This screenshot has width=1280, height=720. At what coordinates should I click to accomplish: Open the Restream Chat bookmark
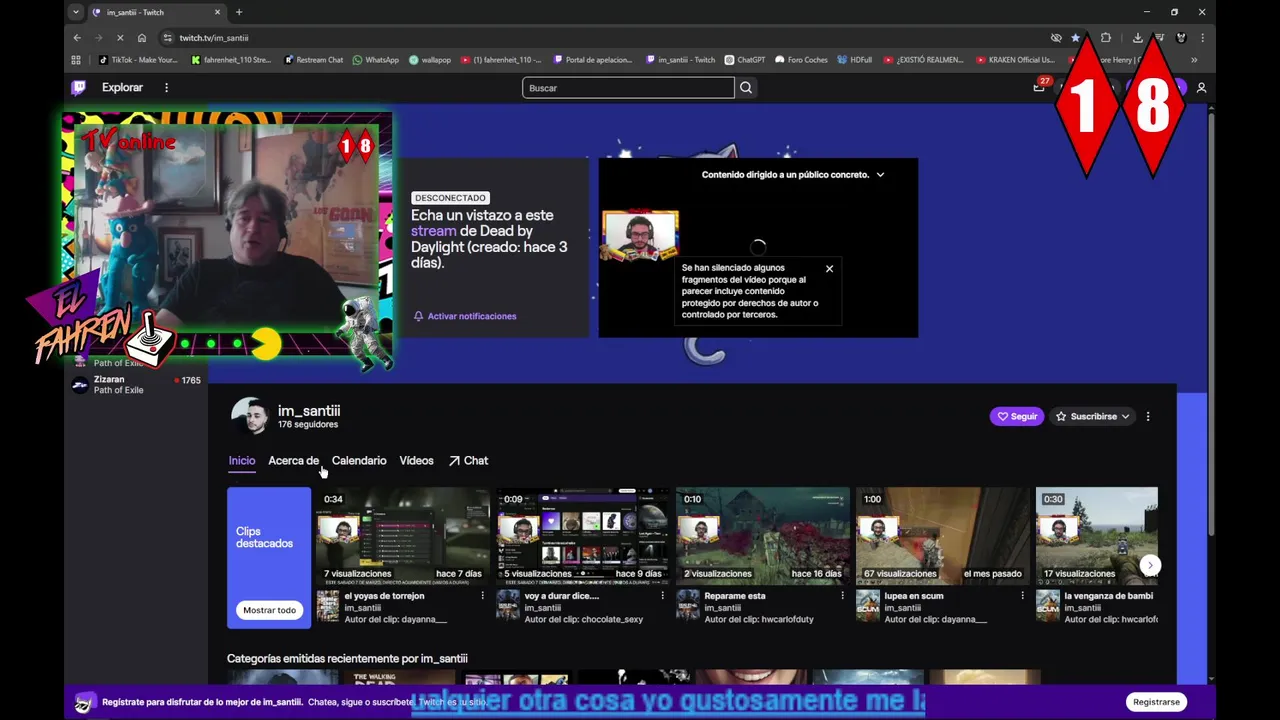tap(313, 60)
